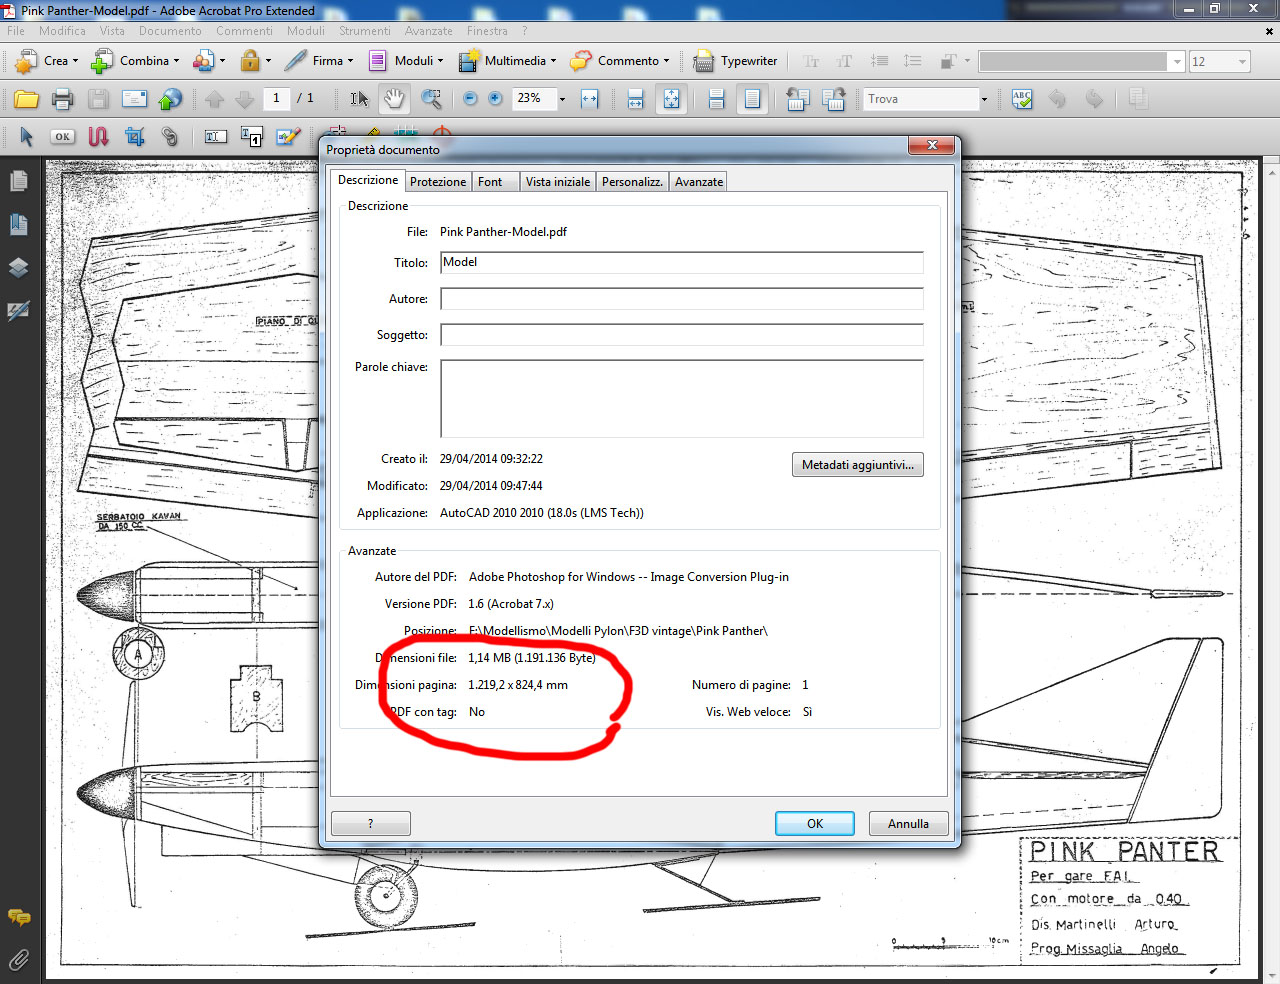Click the page number field
This screenshot has width=1280, height=984.
coord(277,98)
